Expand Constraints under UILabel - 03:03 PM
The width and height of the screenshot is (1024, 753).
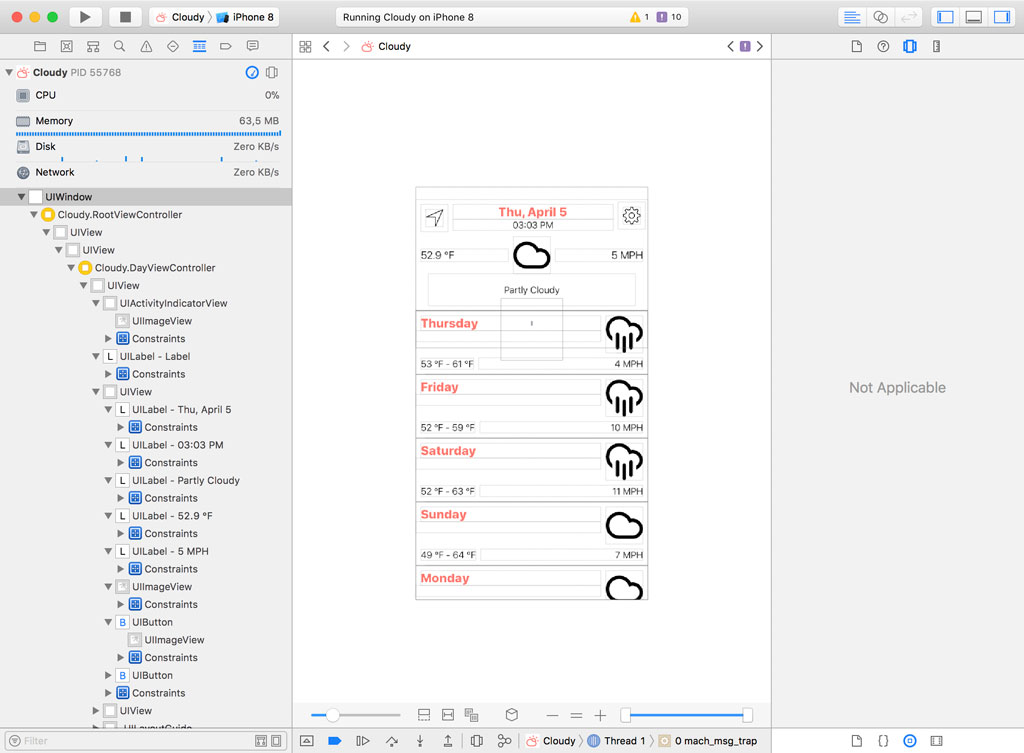coord(121,463)
